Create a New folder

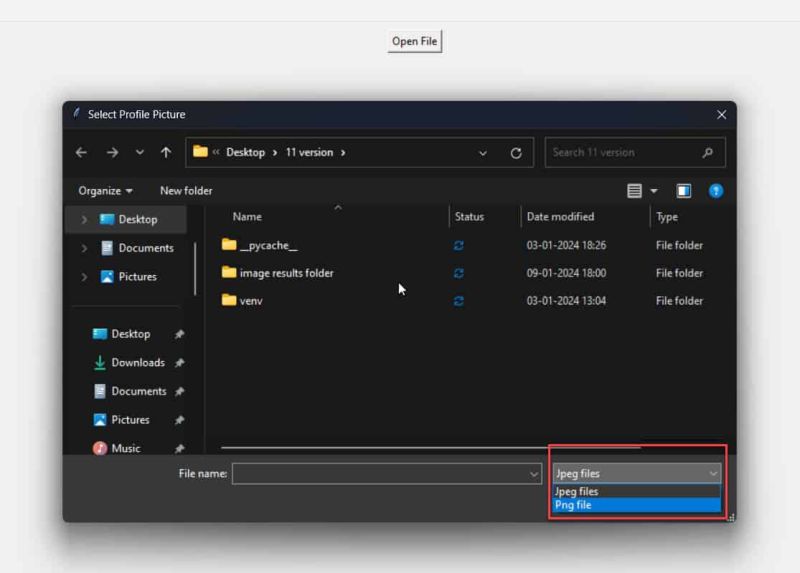[x=186, y=191]
